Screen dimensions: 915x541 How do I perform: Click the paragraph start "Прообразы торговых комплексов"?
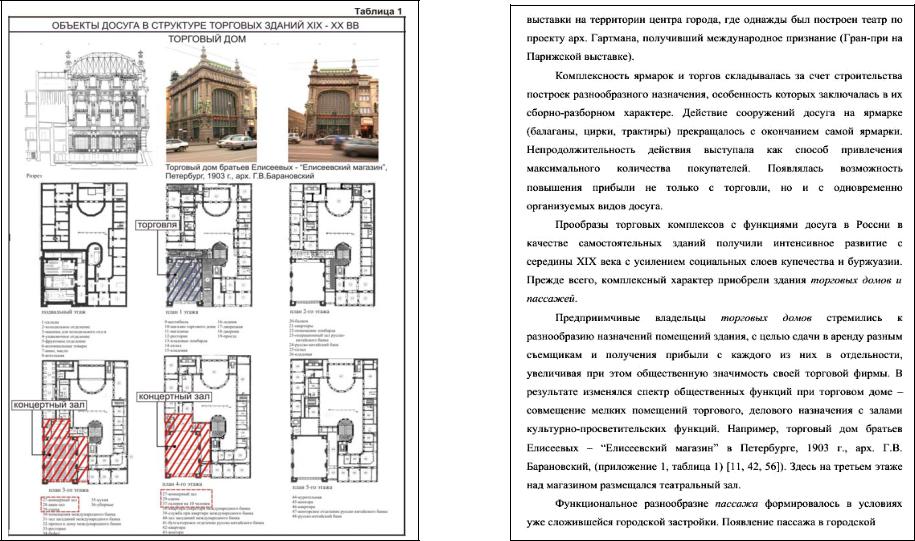click(x=637, y=225)
